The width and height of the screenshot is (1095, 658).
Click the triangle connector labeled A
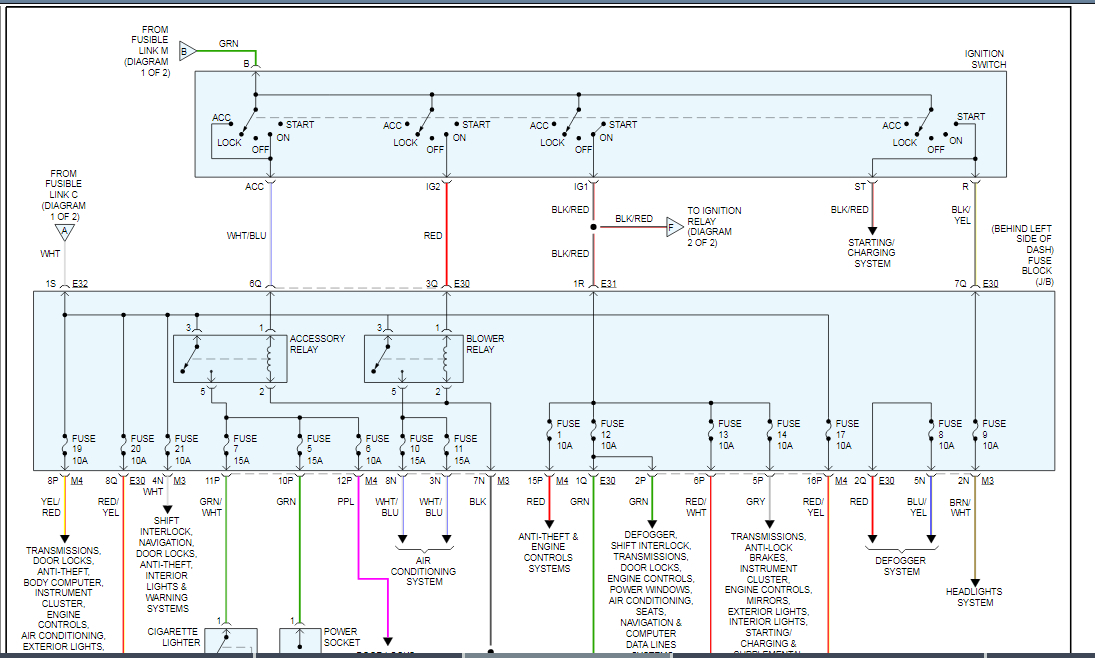(x=65, y=232)
